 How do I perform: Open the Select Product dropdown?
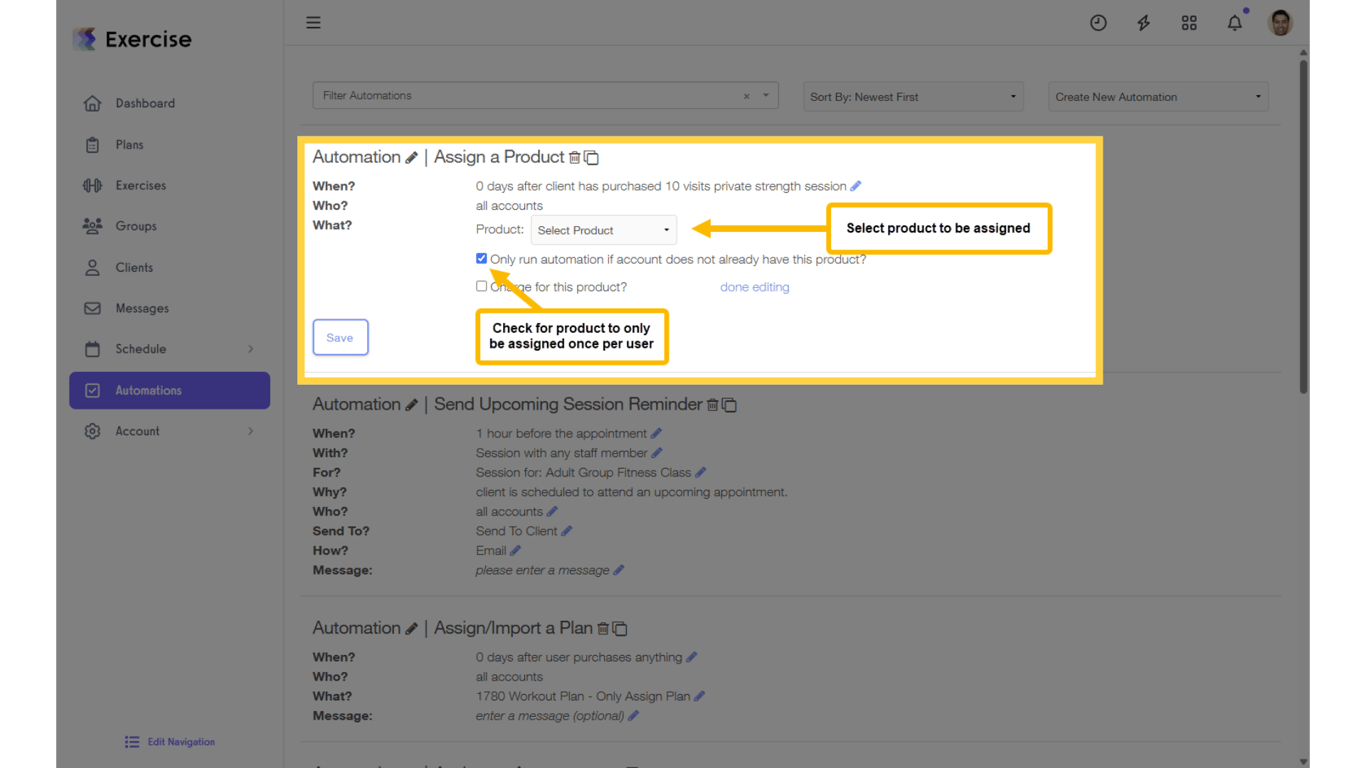click(x=603, y=230)
